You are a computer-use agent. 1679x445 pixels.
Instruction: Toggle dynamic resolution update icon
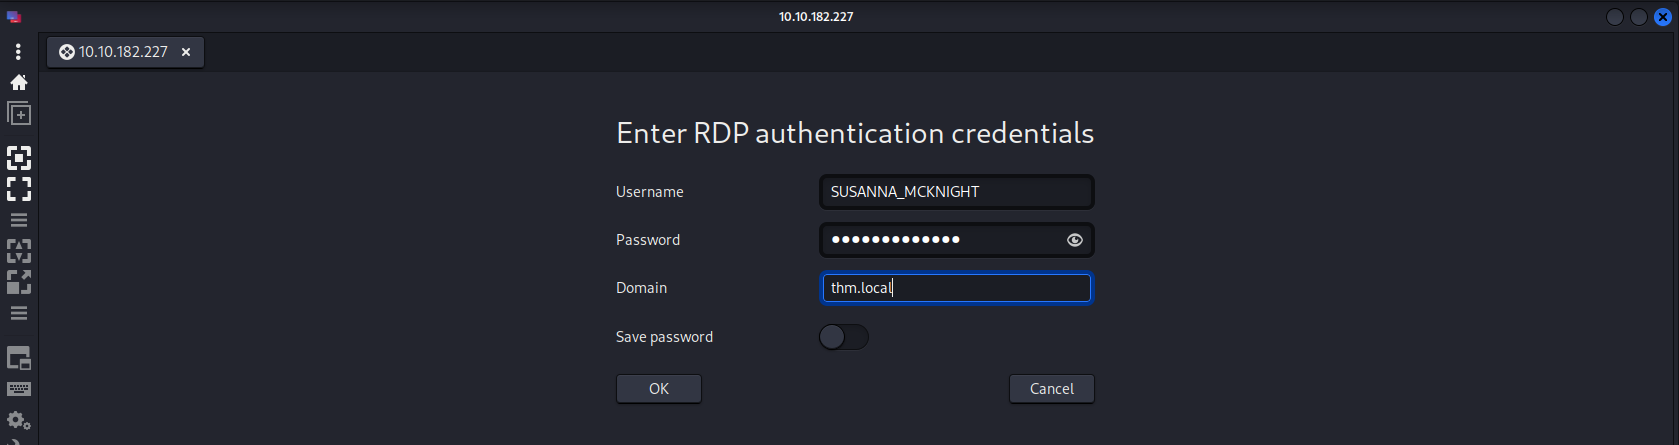click(x=19, y=251)
